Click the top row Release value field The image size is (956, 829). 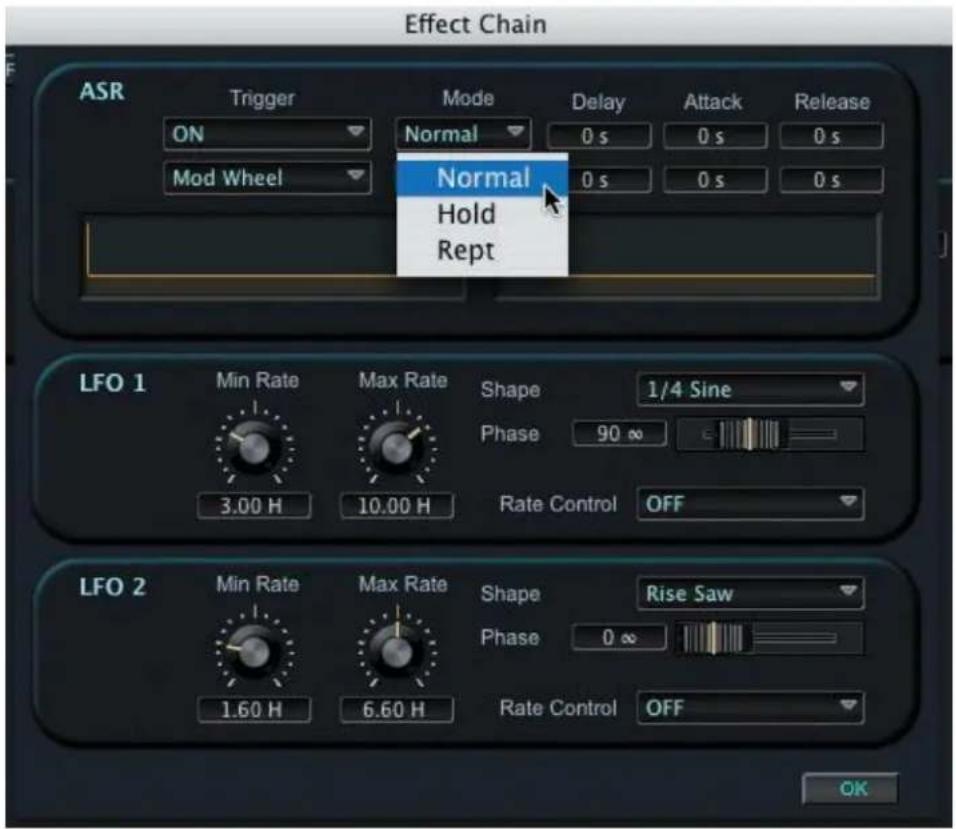click(x=831, y=136)
